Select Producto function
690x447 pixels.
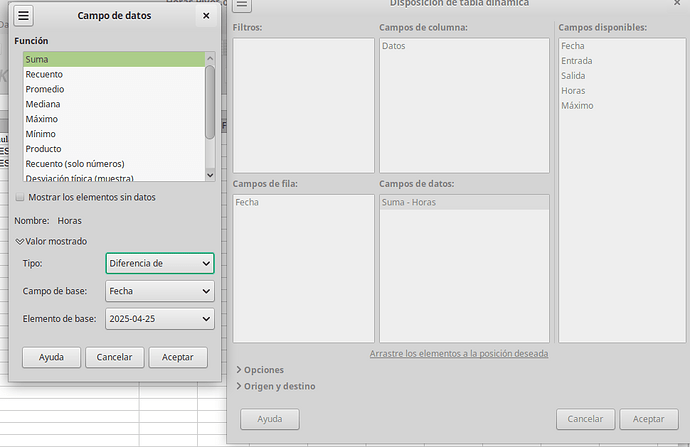(114, 149)
